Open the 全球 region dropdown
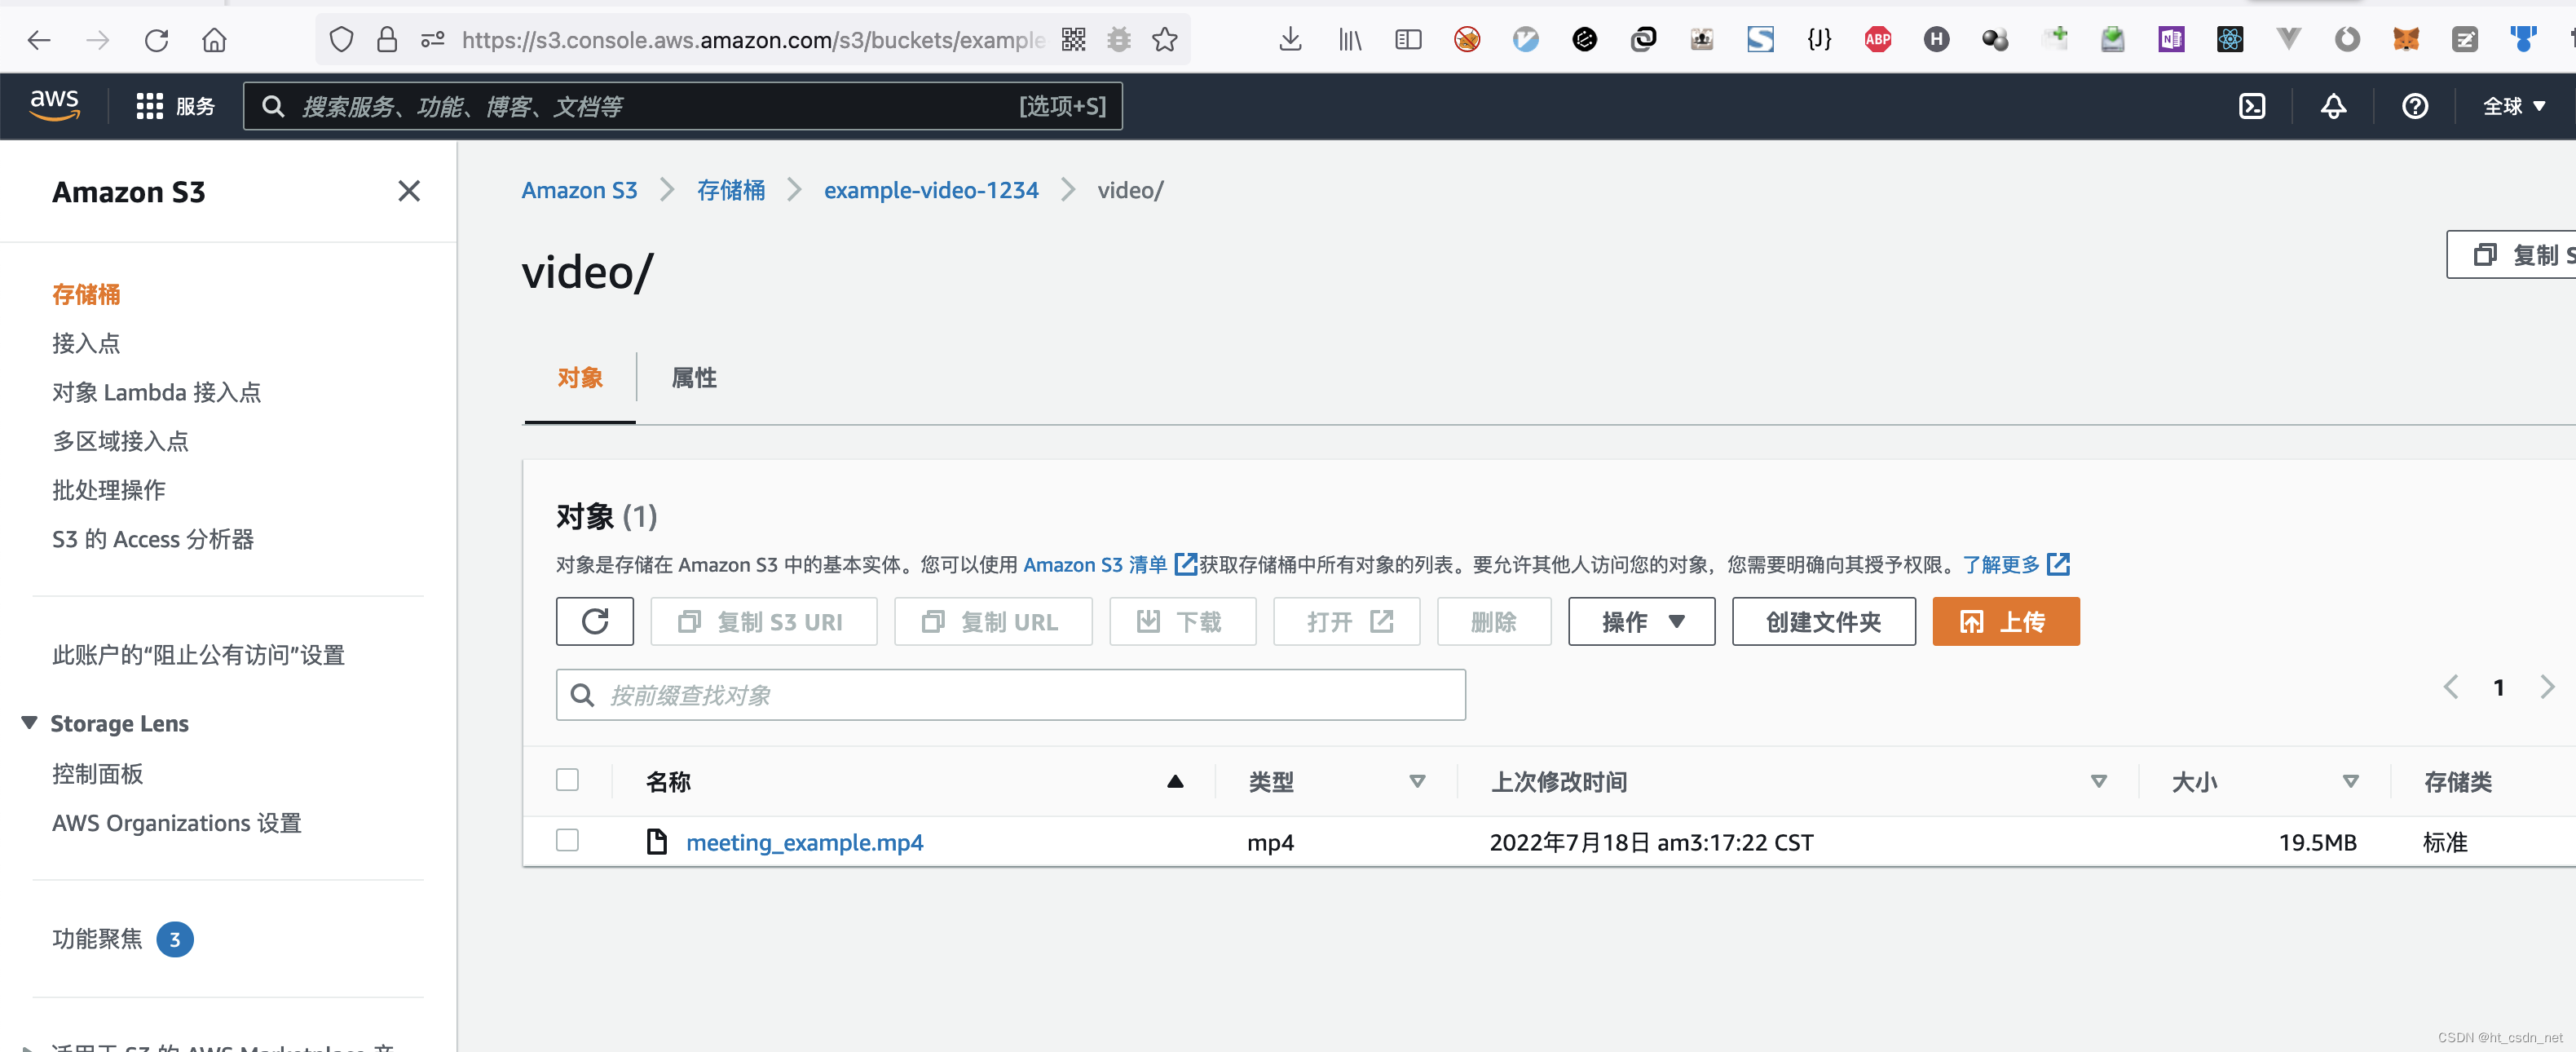 pyautogui.click(x=2514, y=106)
